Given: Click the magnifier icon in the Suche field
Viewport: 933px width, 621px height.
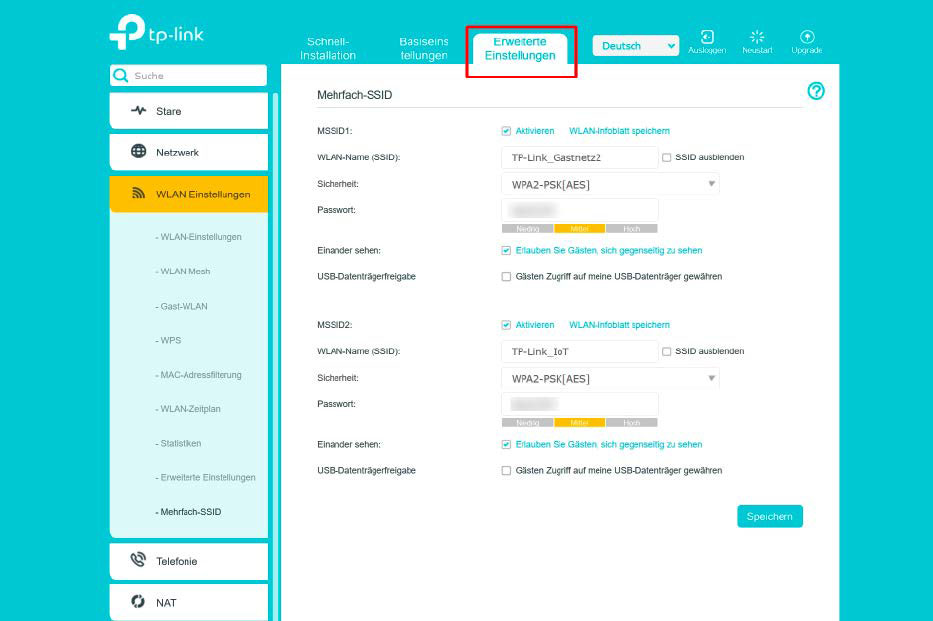Looking at the screenshot, I should tap(120, 75).
